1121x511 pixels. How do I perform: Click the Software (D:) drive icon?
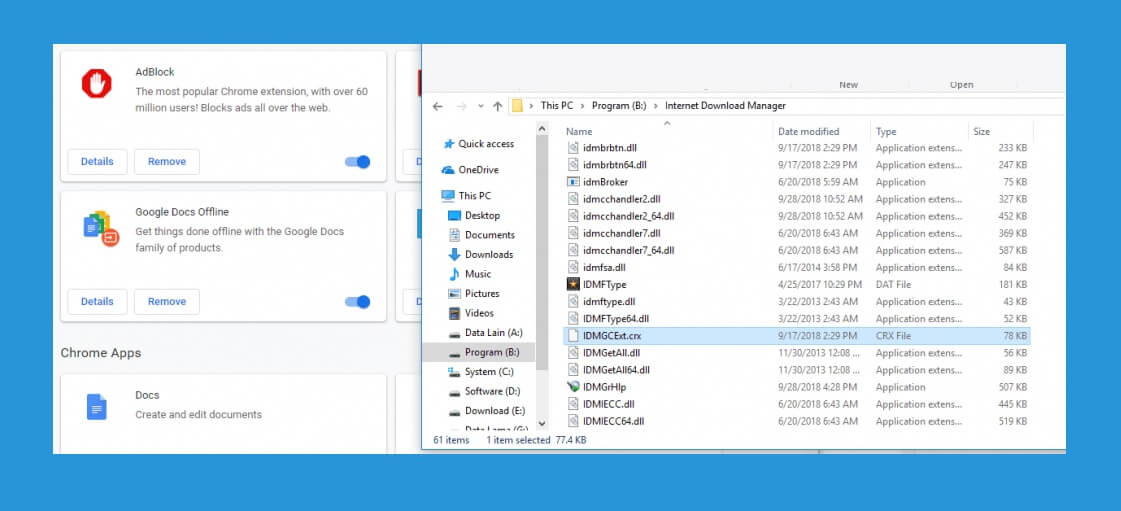tap(454, 392)
